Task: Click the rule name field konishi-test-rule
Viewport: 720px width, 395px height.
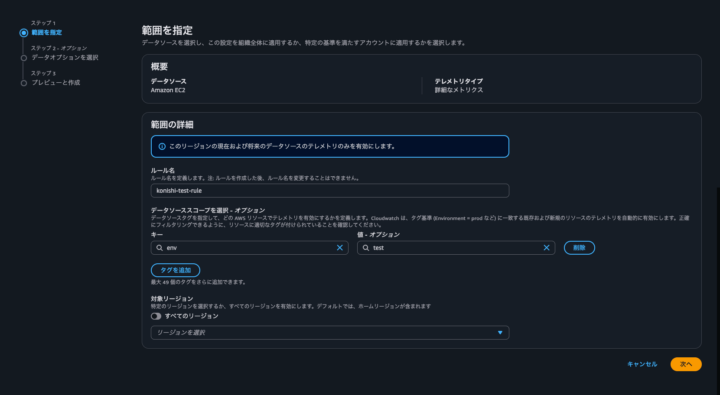Action: (x=330, y=191)
